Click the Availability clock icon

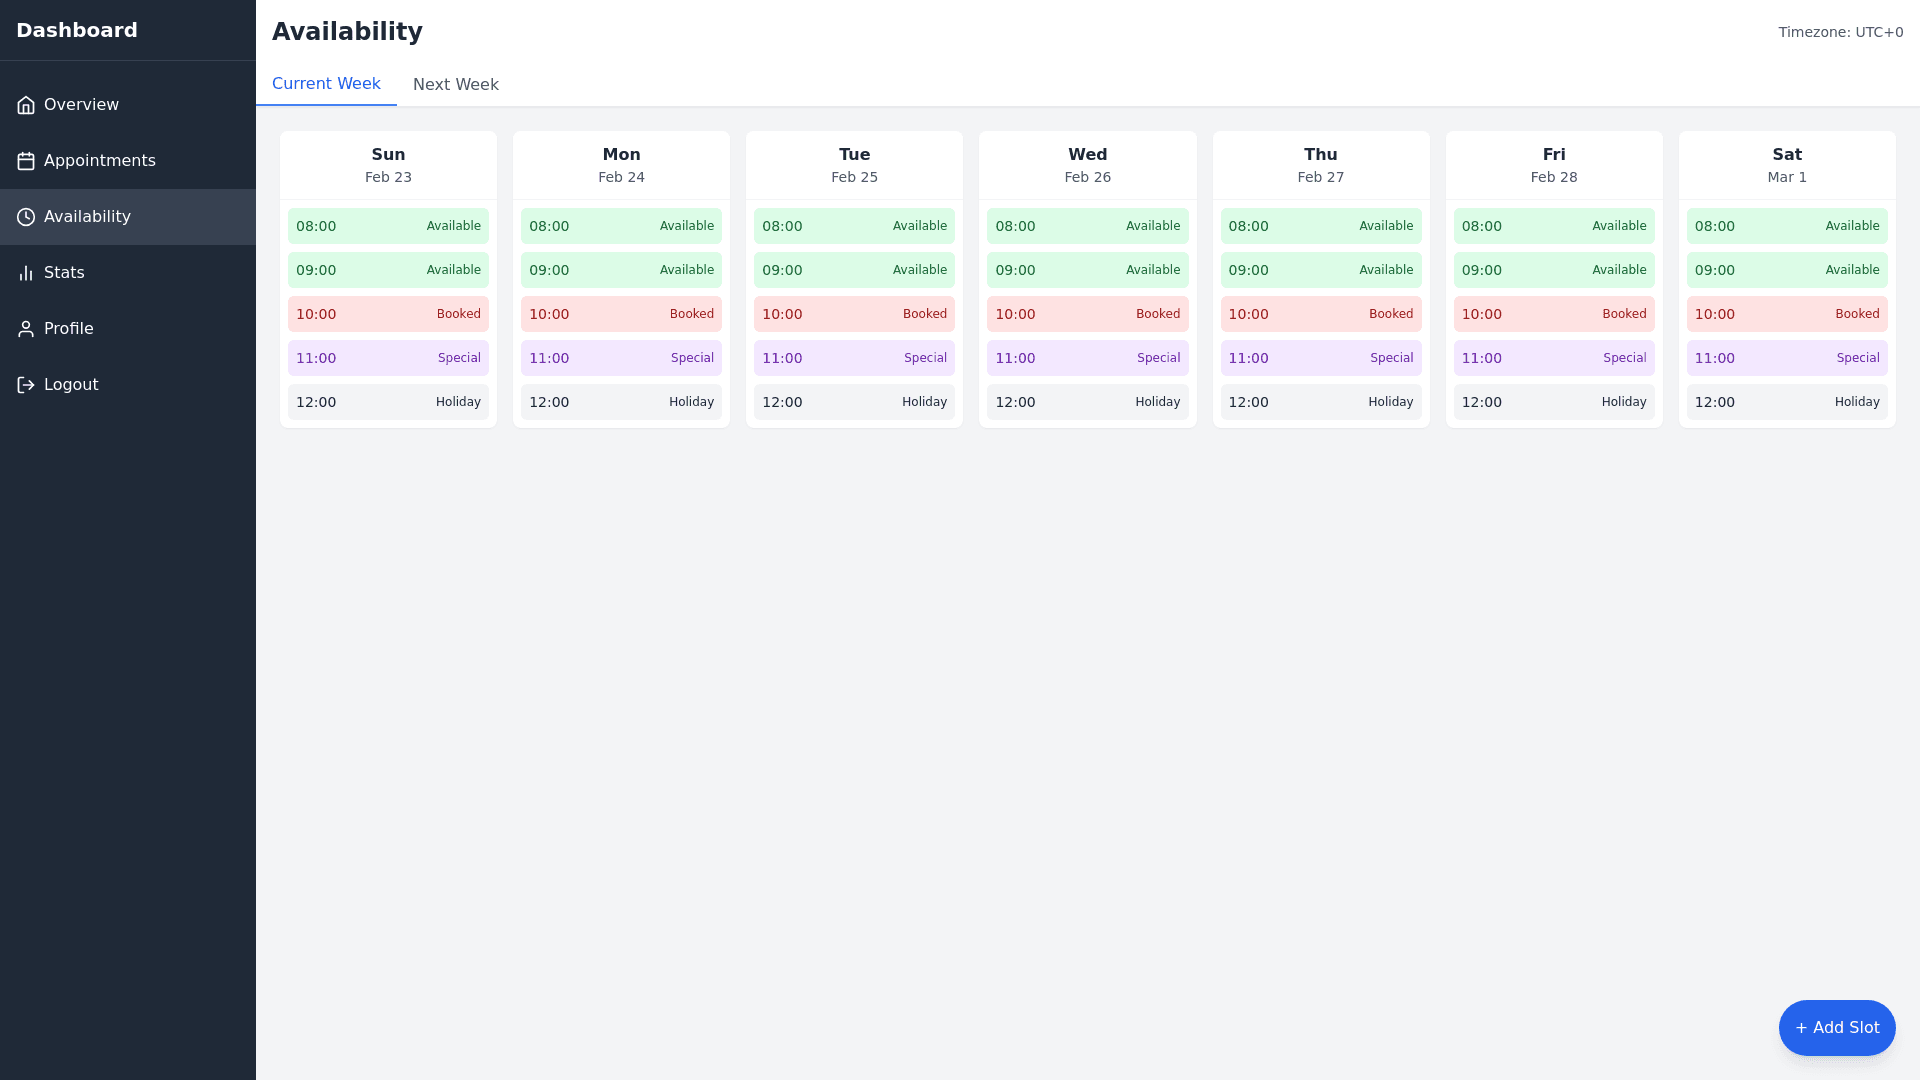click(26, 217)
